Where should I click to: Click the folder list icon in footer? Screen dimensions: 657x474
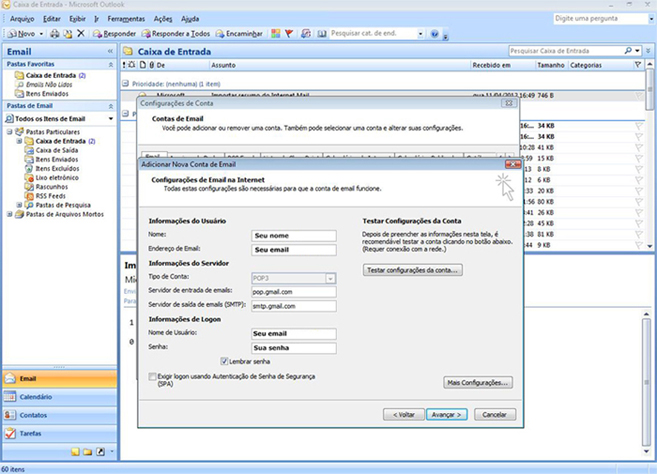pyautogui.click(x=88, y=452)
